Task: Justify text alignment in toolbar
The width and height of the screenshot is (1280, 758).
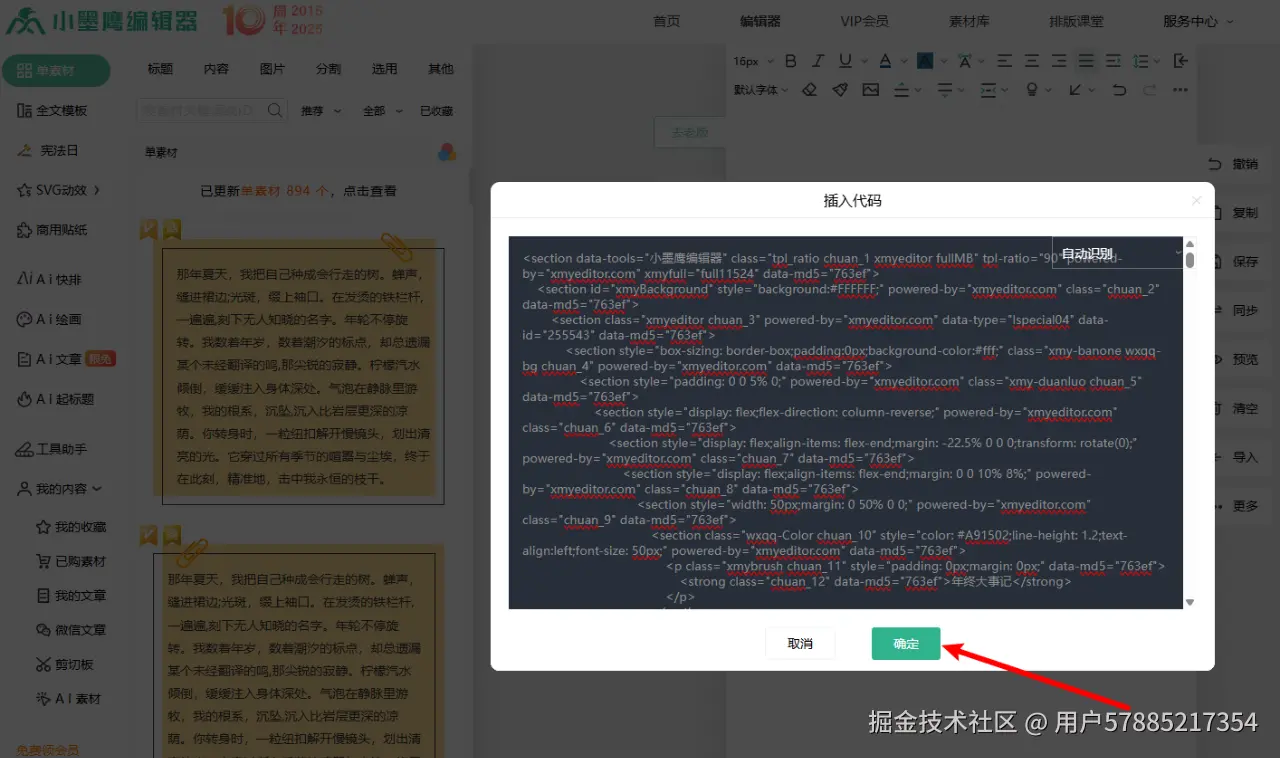Action: click(x=1085, y=61)
